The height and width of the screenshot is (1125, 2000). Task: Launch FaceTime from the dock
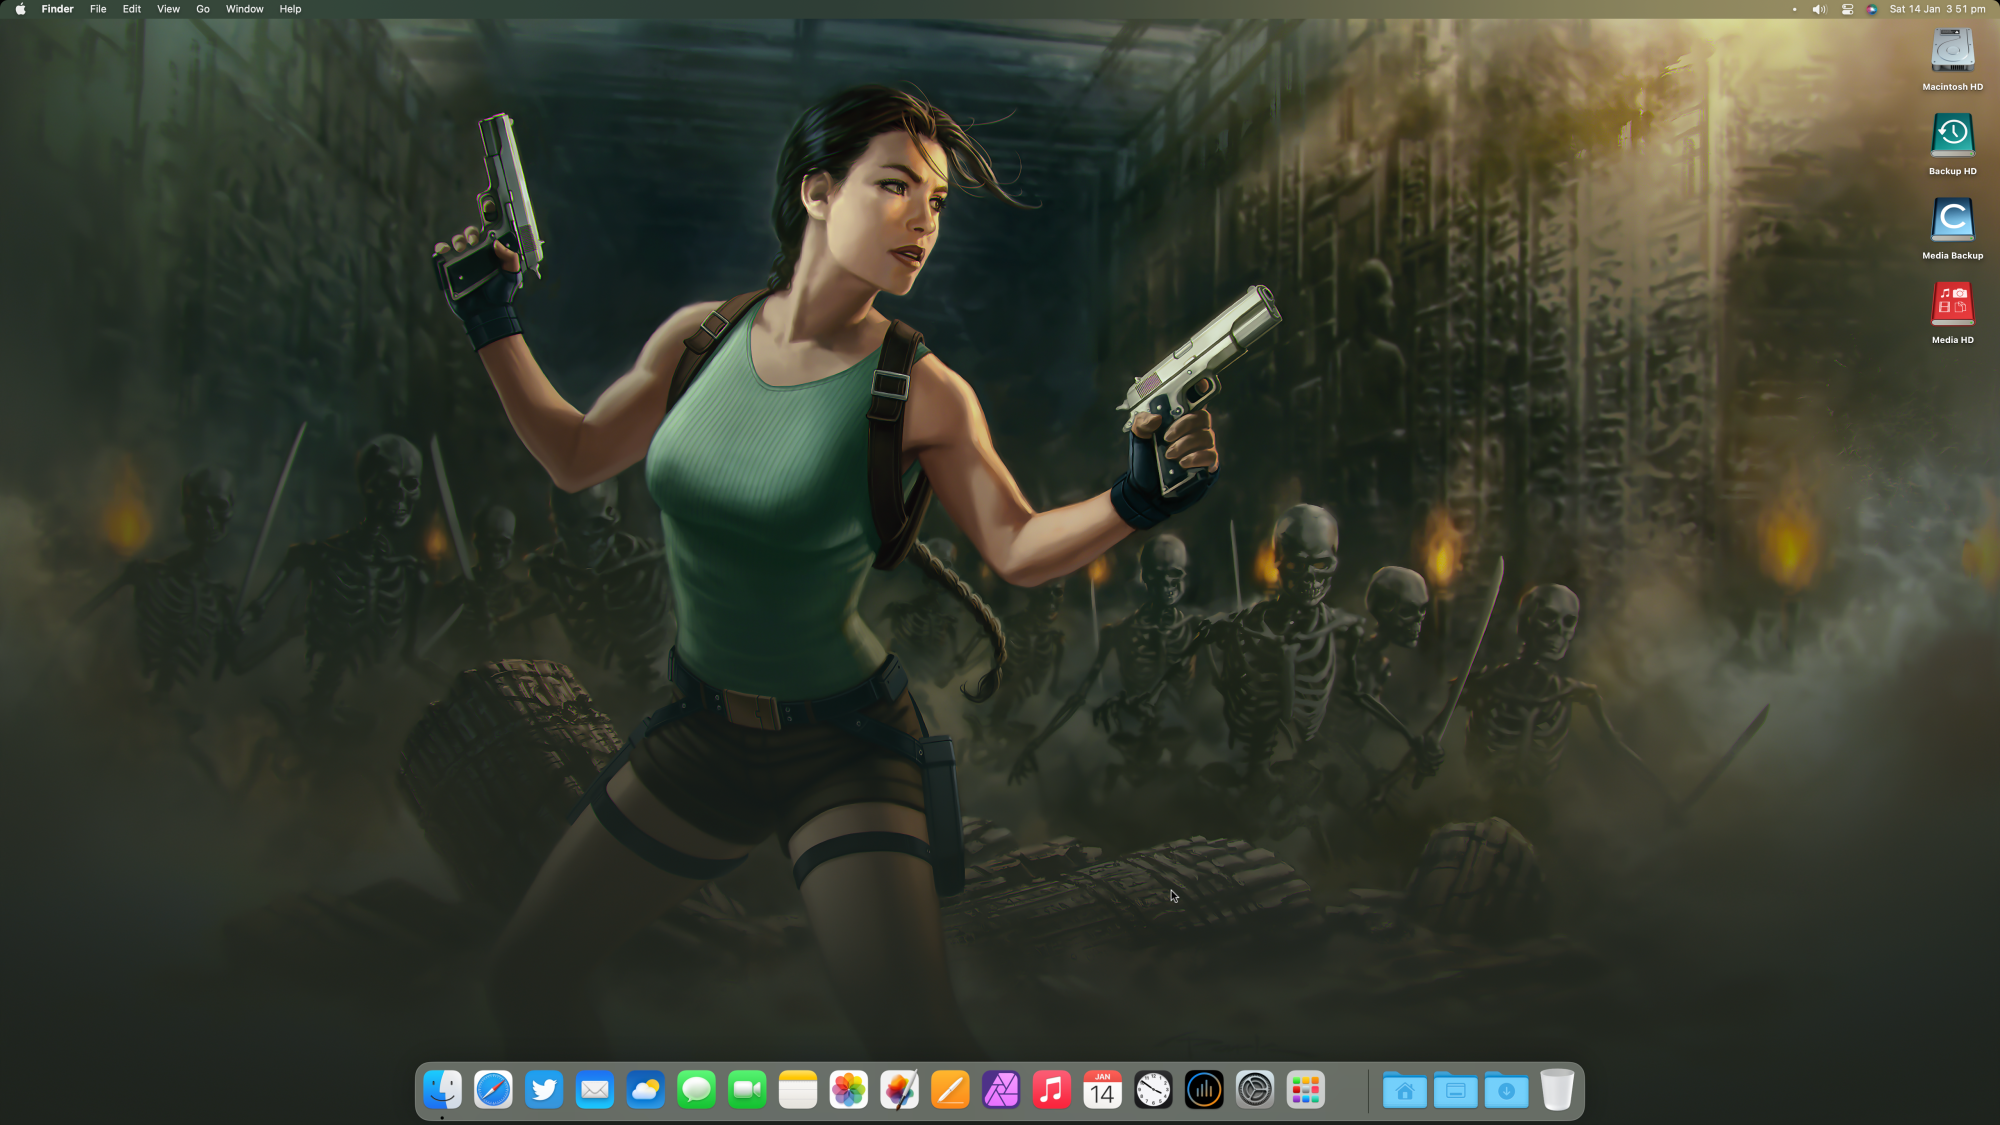coord(747,1090)
